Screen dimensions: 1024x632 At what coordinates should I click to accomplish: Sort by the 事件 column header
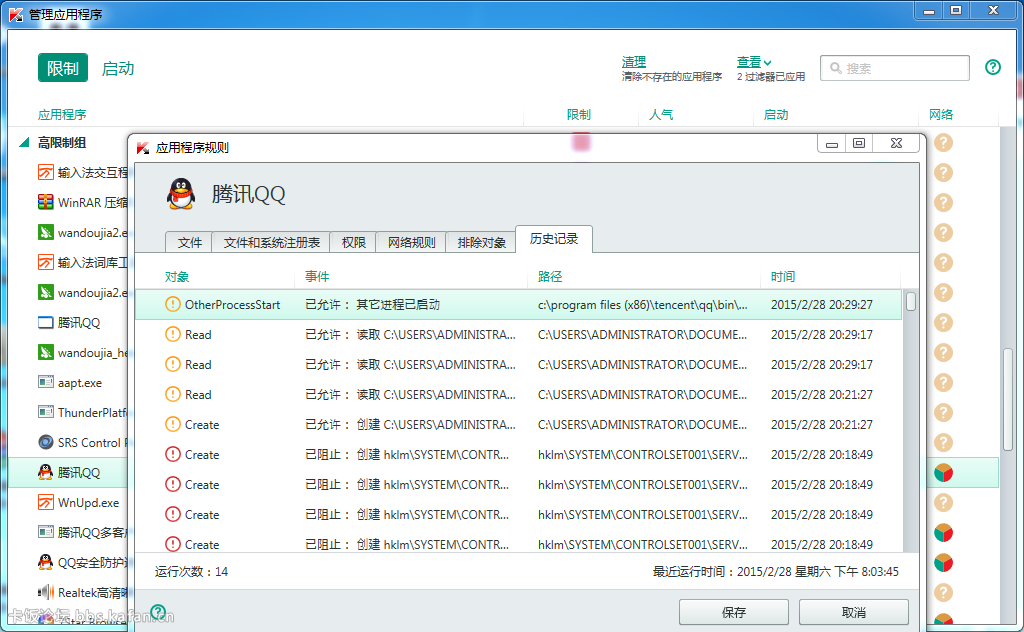coord(317,277)
